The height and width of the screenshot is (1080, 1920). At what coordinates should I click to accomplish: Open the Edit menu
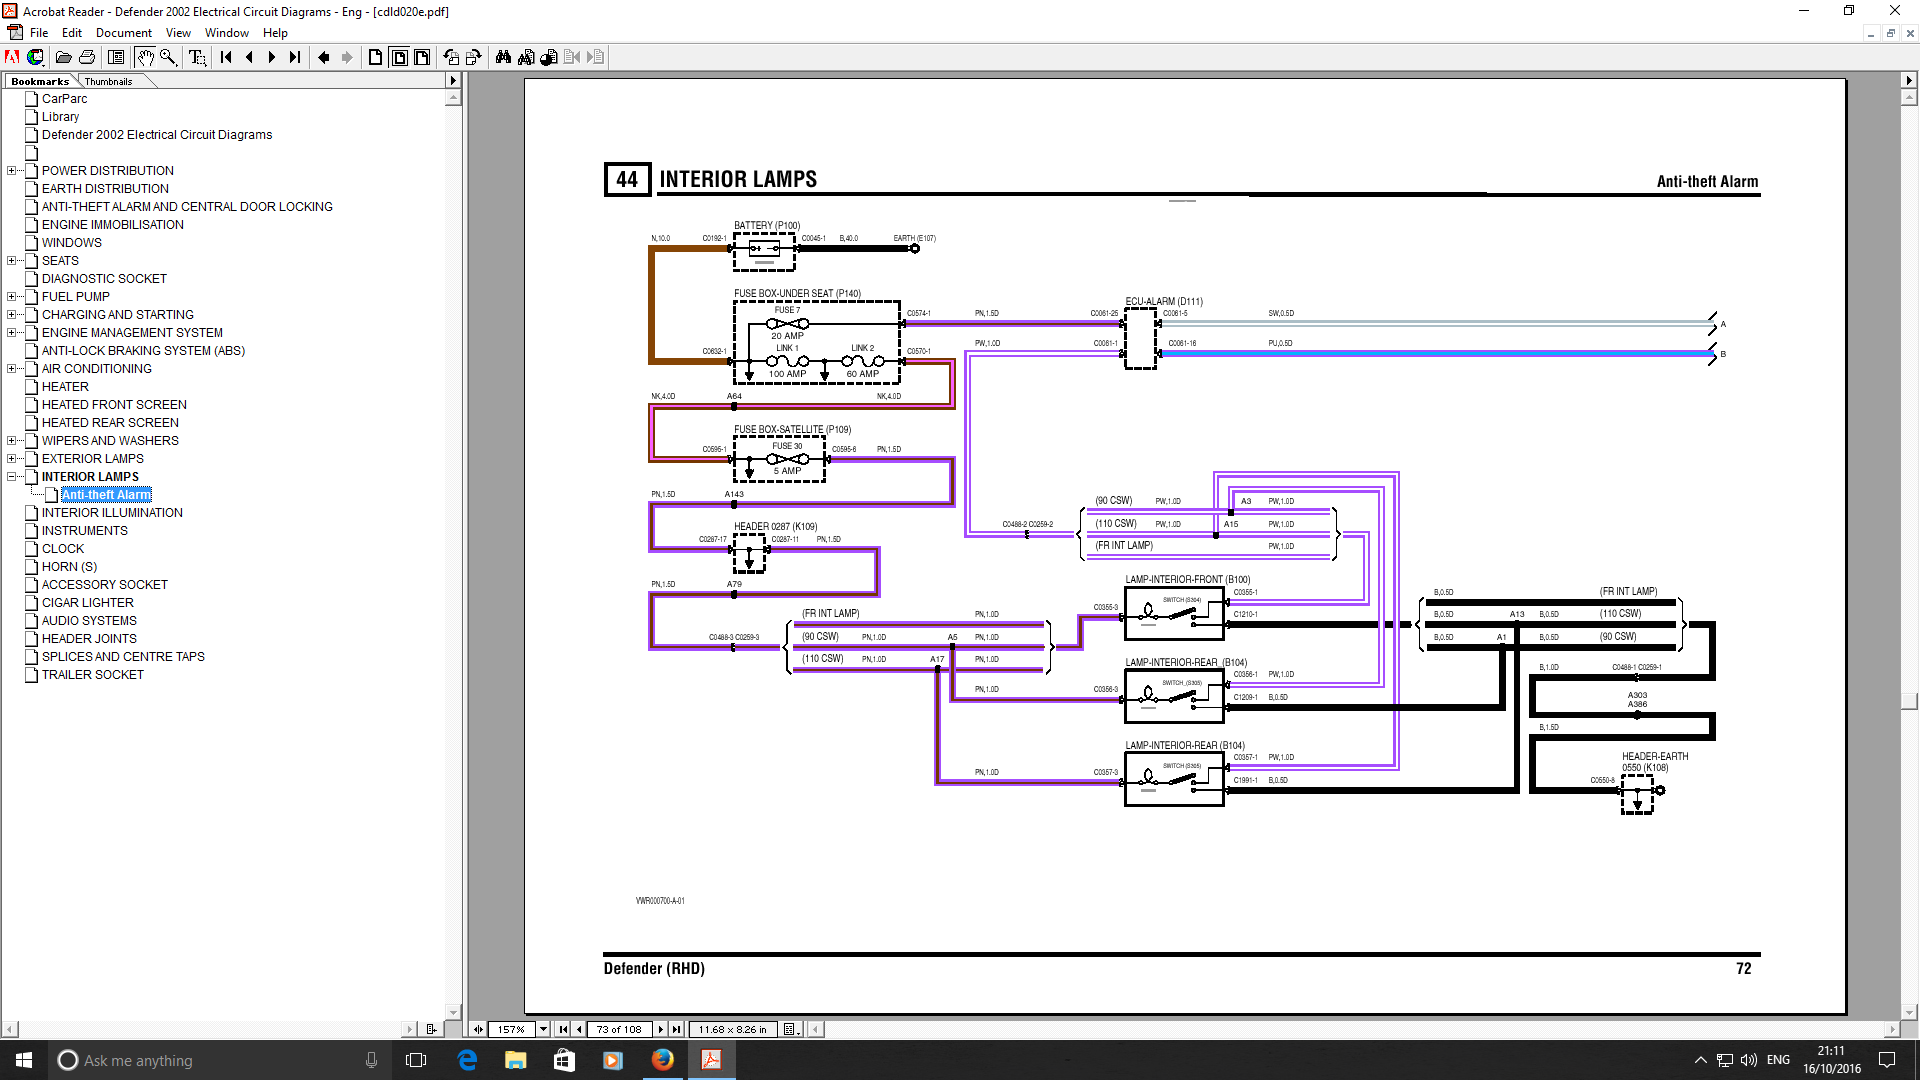pyautogui.click(x=72, y=33)
